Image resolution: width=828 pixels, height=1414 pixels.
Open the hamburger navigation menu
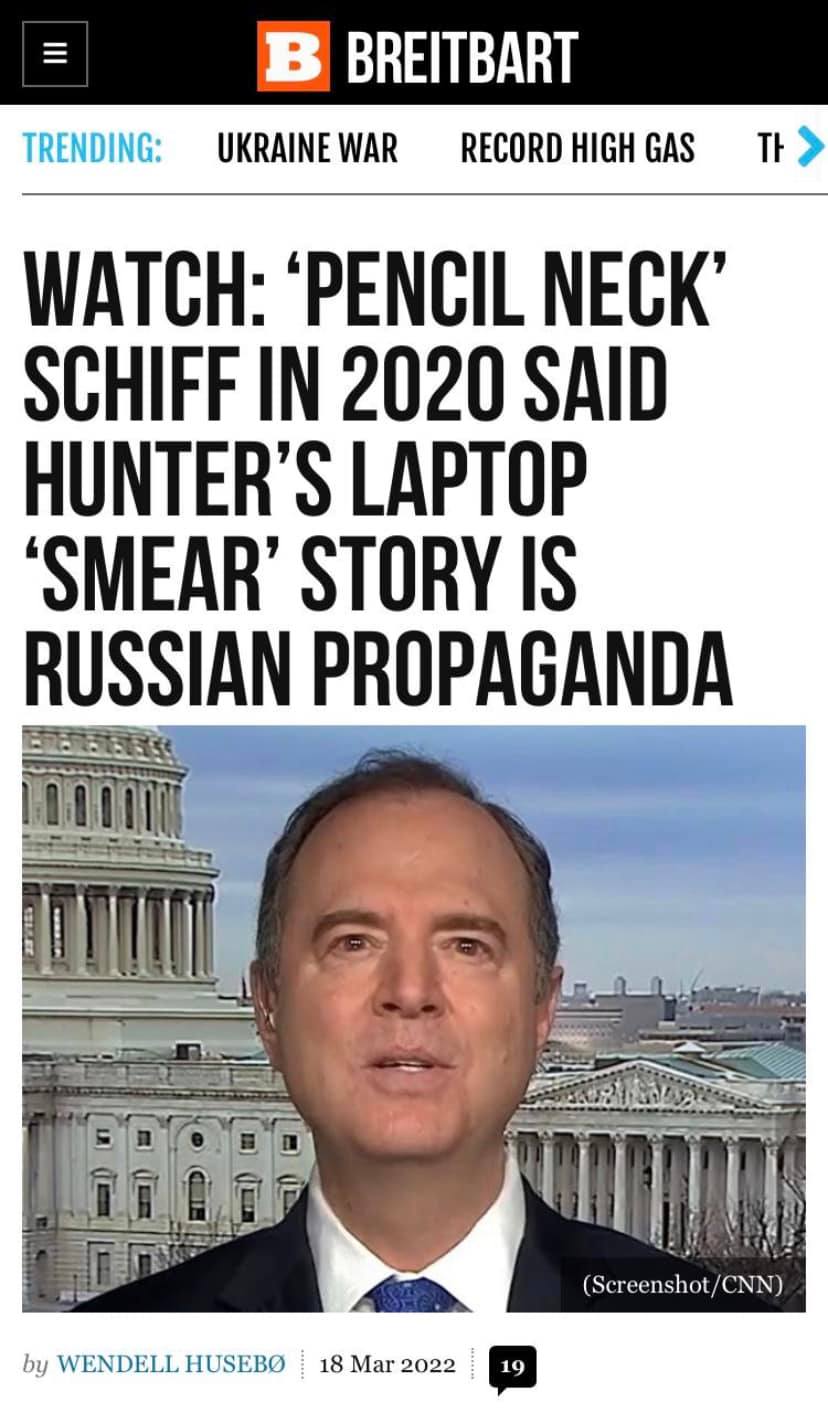[55, 54]
